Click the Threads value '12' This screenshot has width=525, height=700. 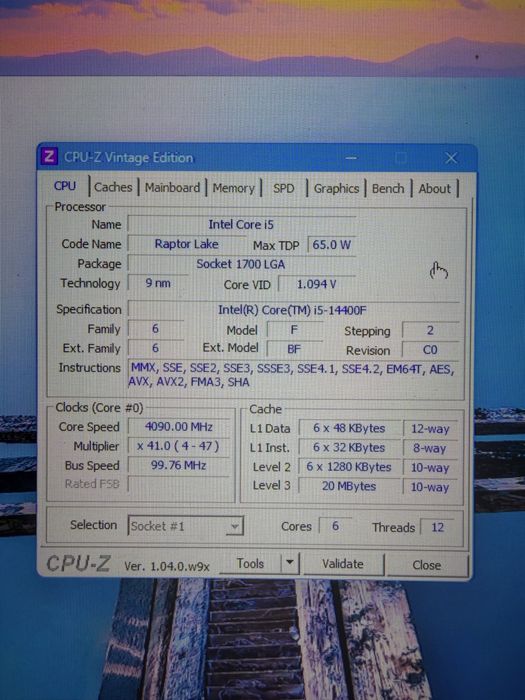[438, 527]
